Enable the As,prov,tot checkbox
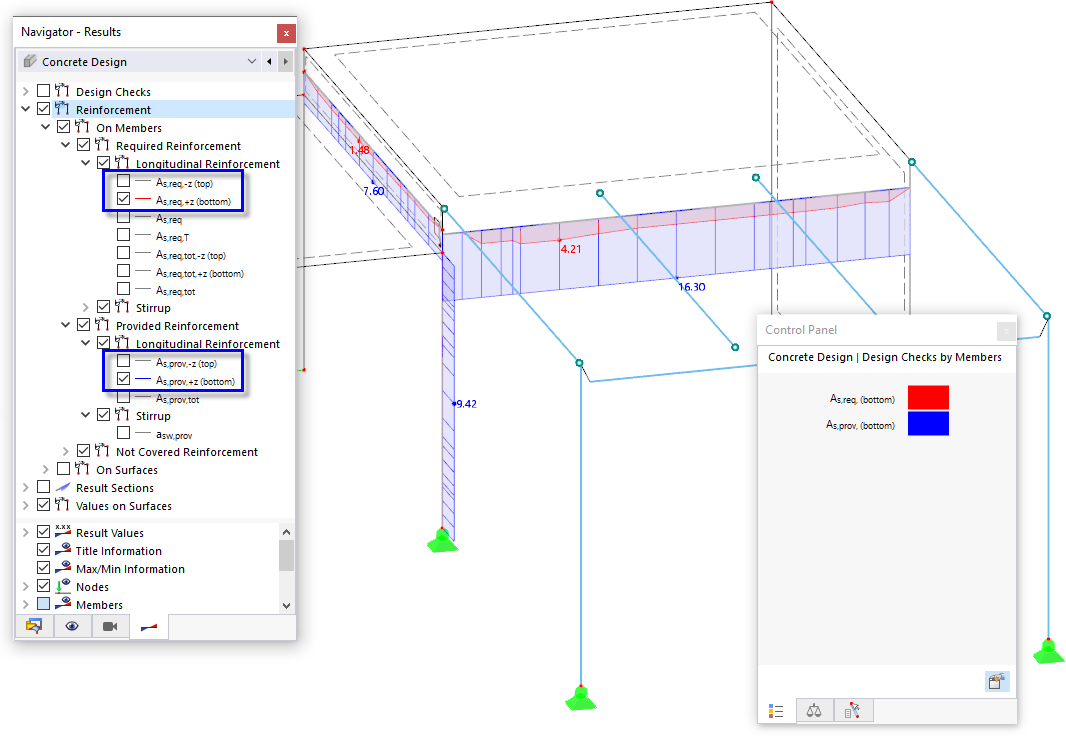The height and width of the screenshot is (740, 1066). click(123, 397)
